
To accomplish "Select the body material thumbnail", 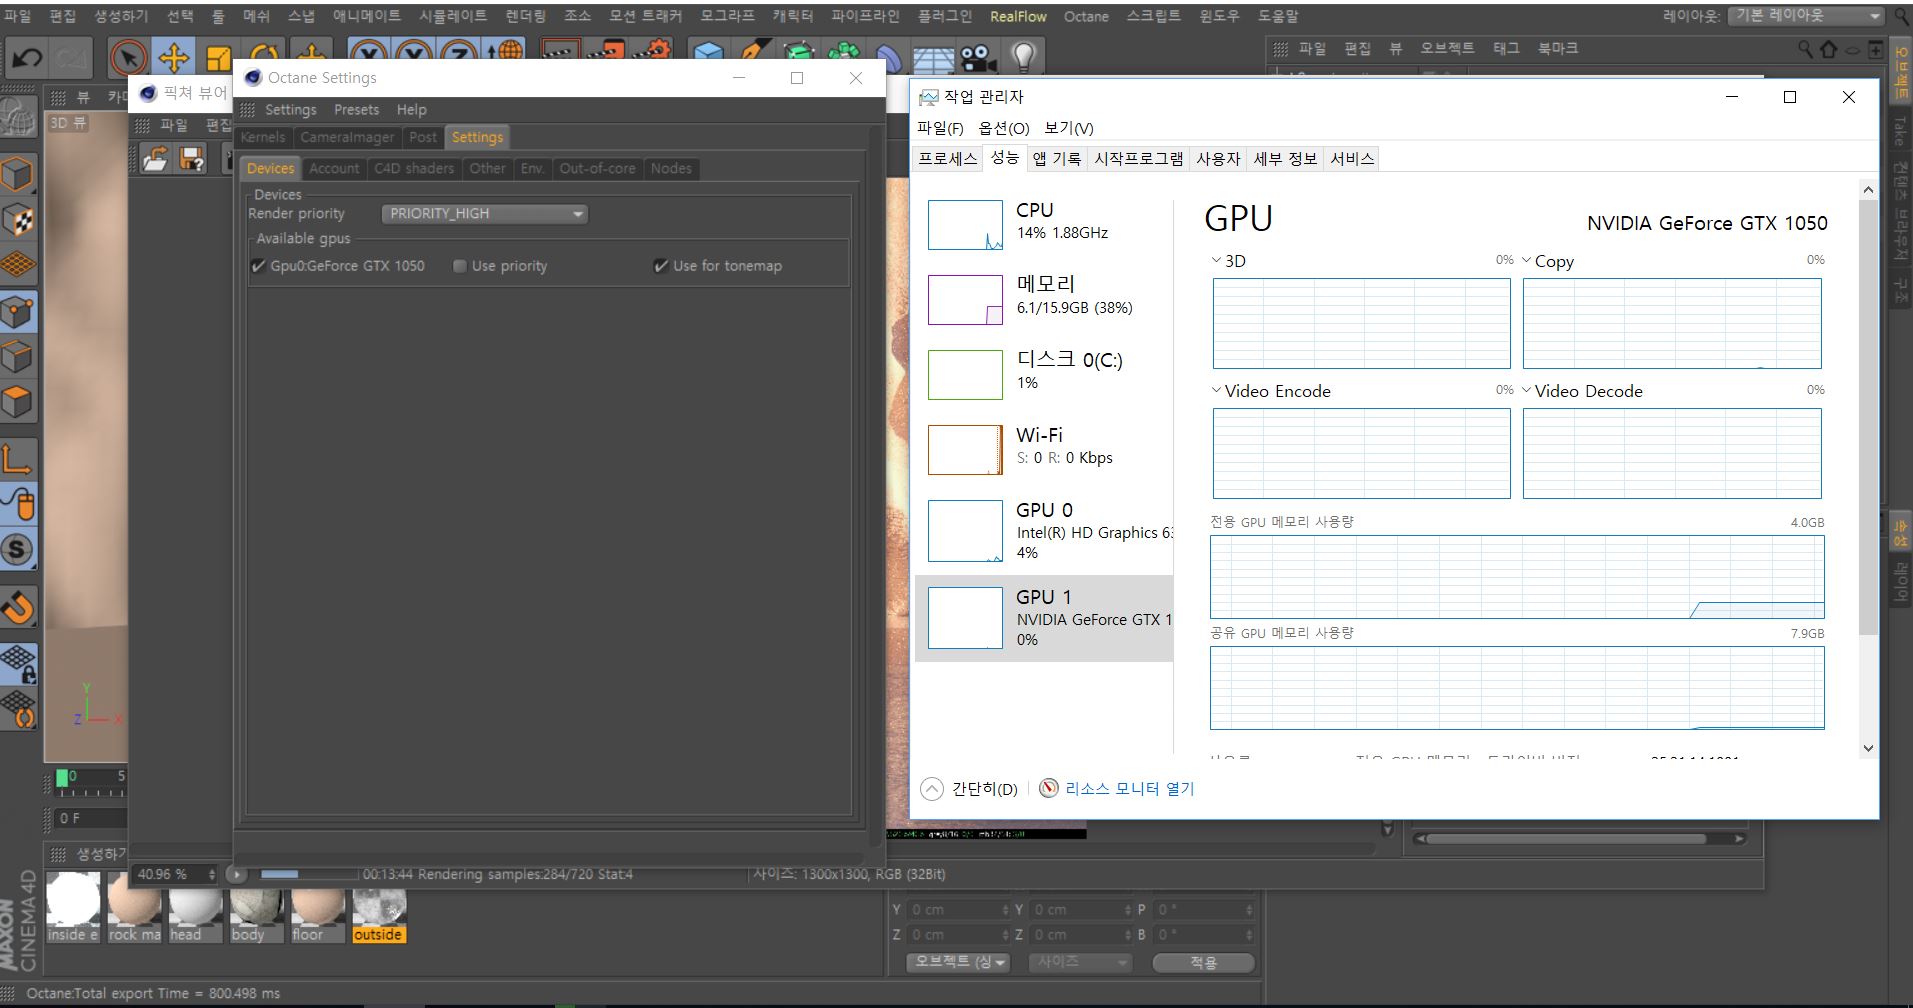I will tap(256, 908).
